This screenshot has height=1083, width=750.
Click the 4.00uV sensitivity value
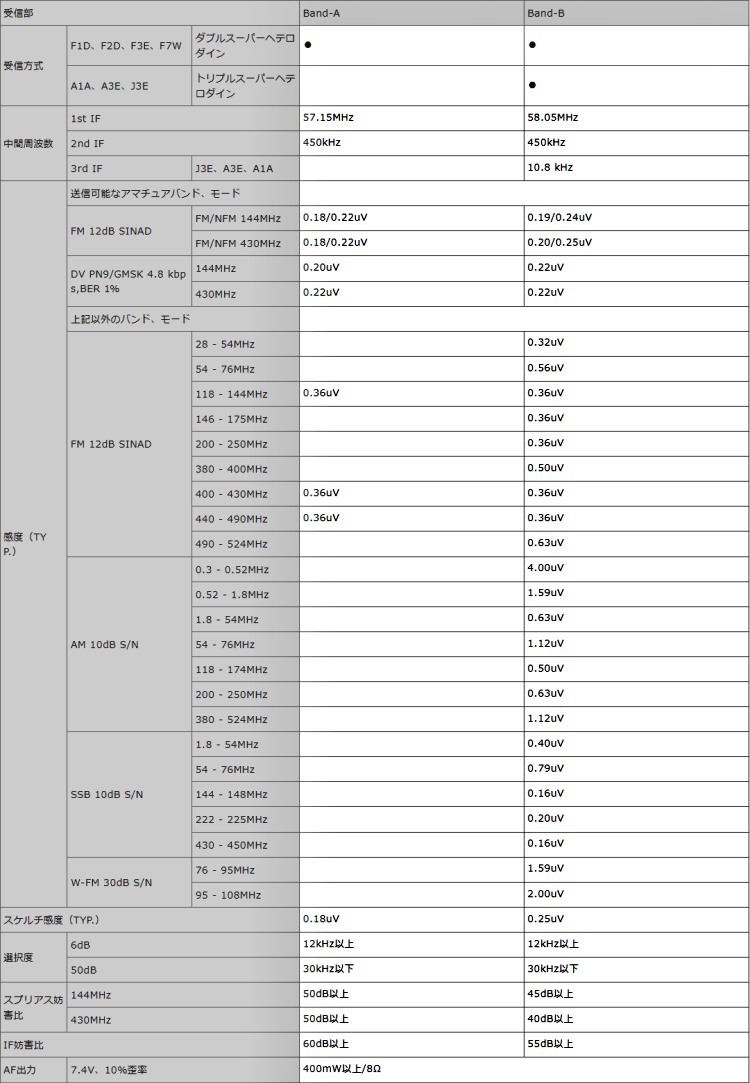545,569
